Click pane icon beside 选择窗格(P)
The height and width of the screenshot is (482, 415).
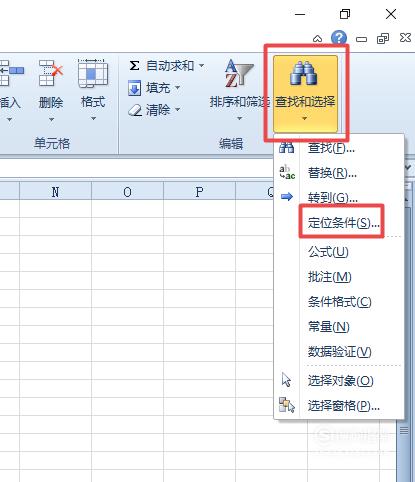point(287,405)
